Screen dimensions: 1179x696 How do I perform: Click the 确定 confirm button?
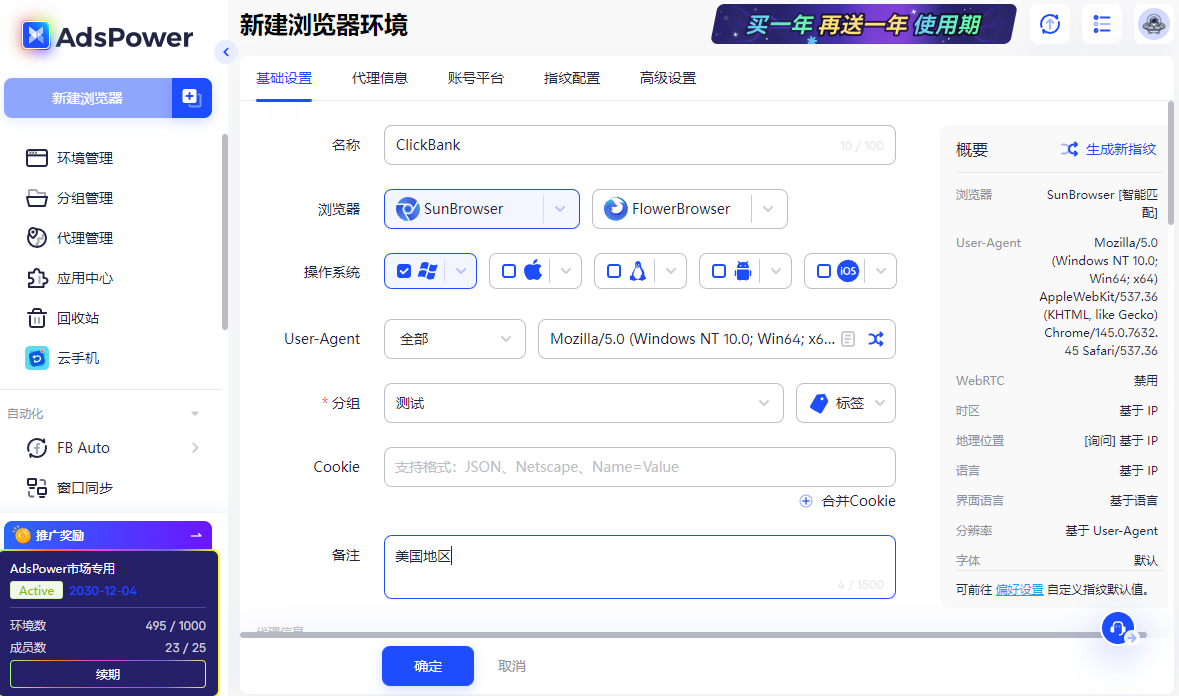427,666
